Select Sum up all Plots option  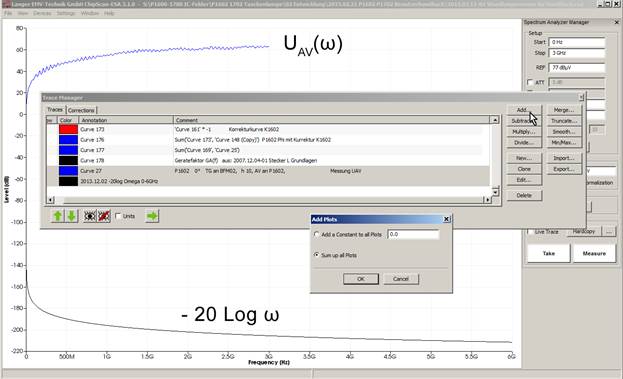[x=317, y=255]
